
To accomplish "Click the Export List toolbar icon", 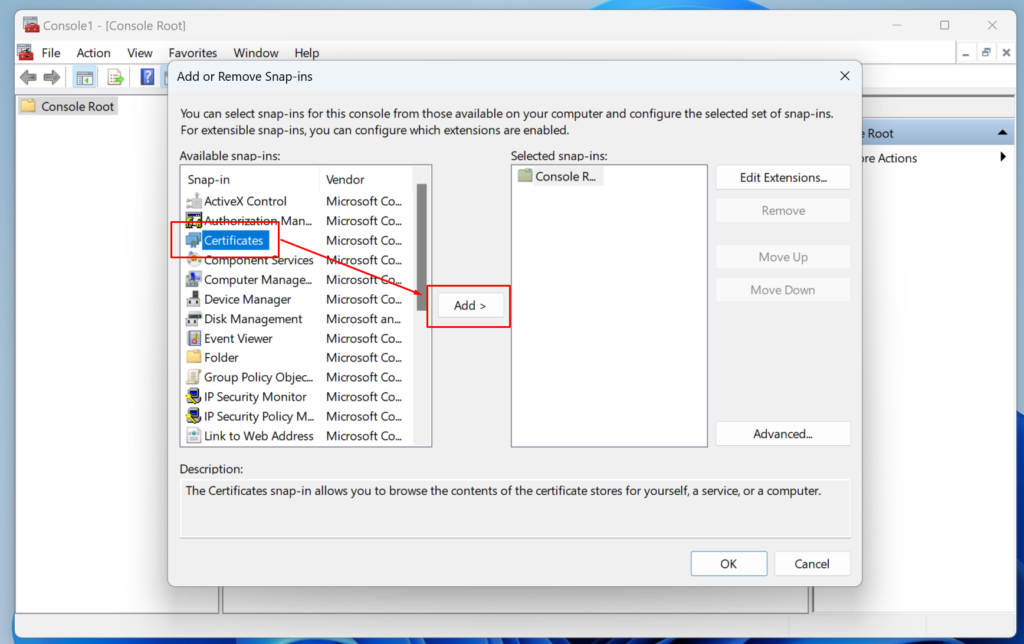I will pos(116,78).
